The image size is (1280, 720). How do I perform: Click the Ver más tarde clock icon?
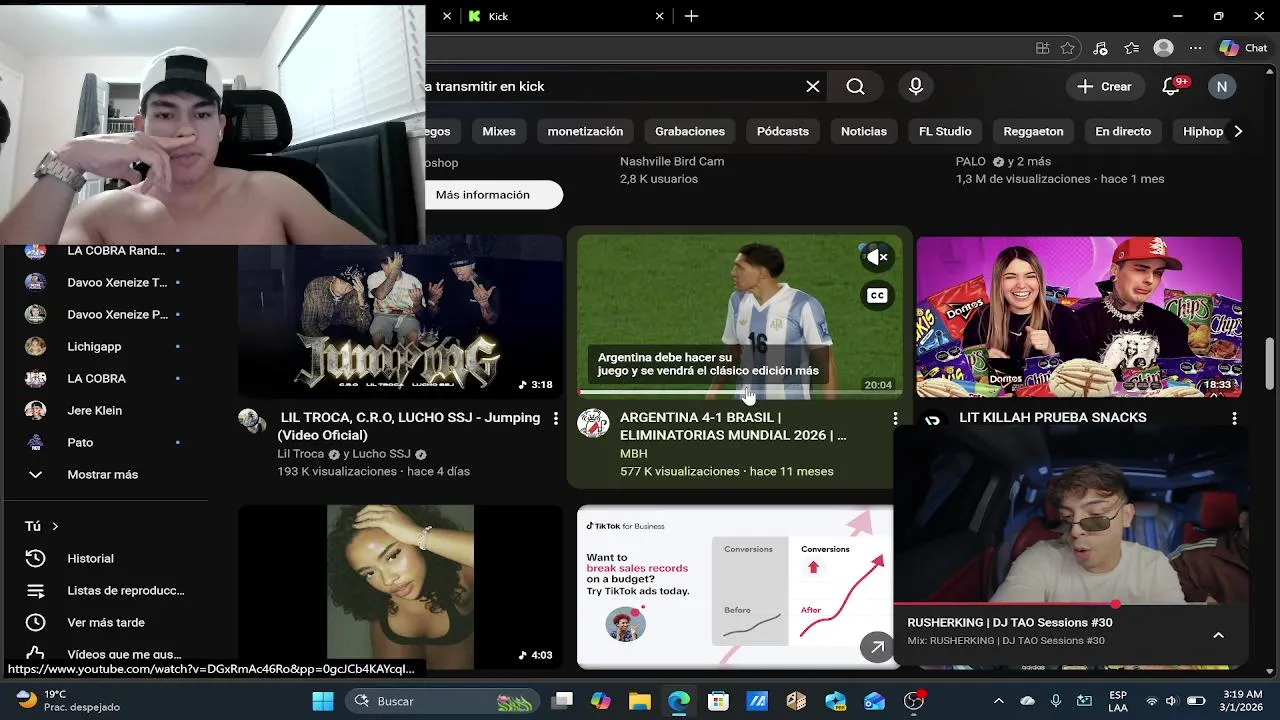35,622
